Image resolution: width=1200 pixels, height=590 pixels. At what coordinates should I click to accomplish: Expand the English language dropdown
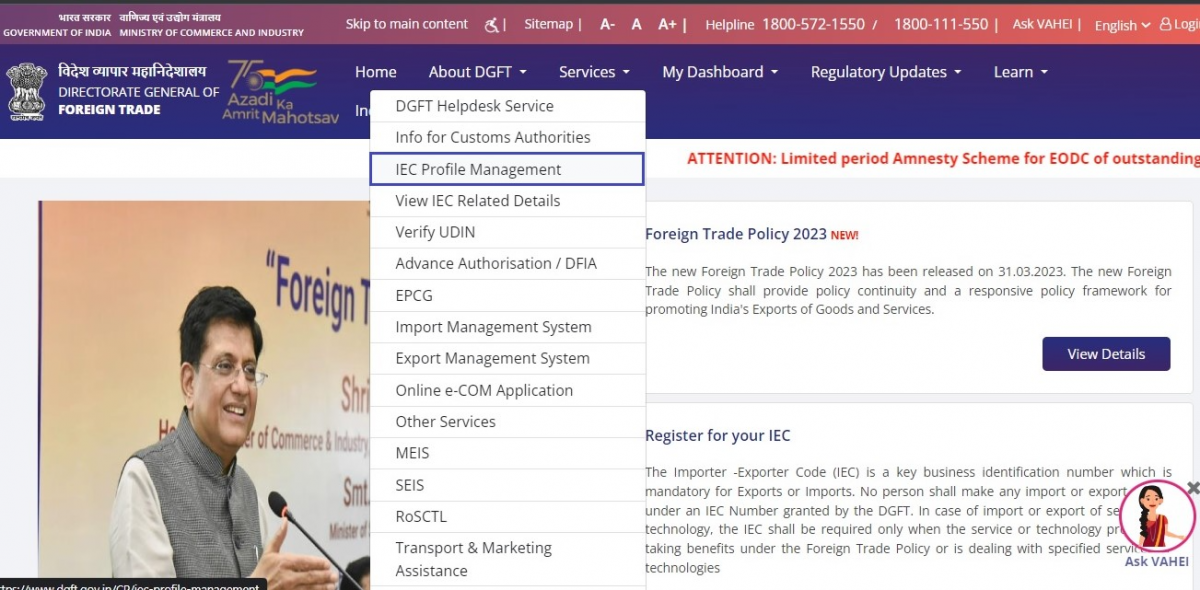[x=1120, y=25]
